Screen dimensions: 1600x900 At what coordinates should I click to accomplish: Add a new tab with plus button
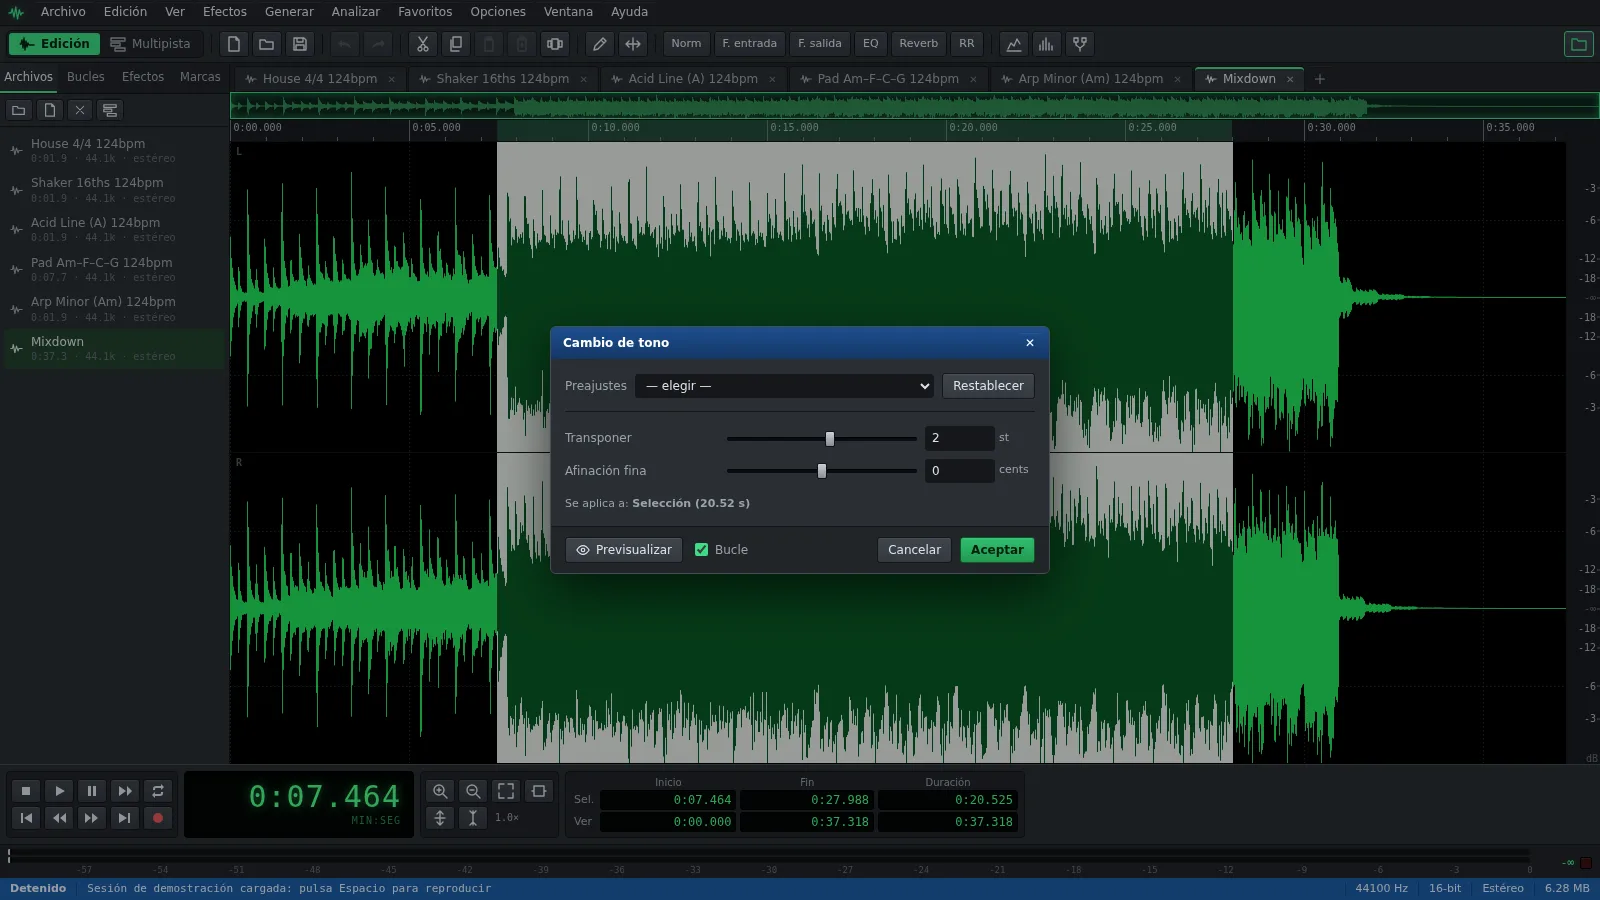click(x=1320, y=79)
